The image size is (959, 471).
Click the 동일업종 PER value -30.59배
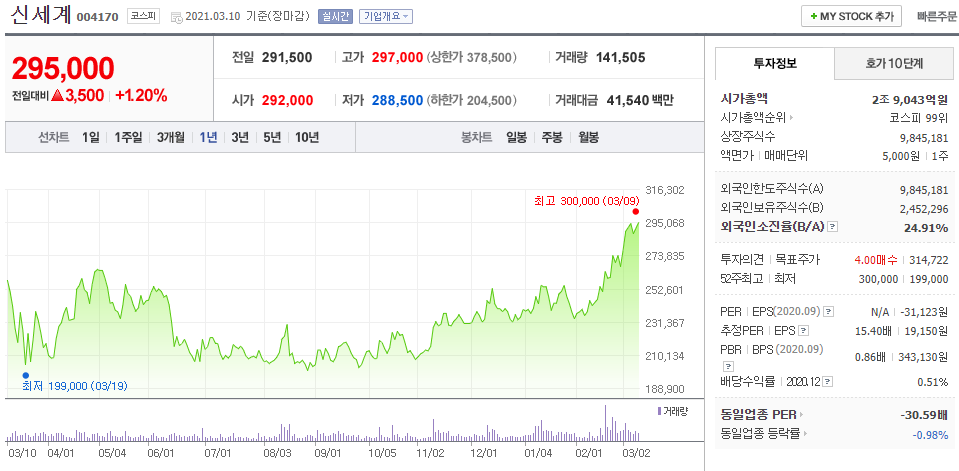coord(924,415)
